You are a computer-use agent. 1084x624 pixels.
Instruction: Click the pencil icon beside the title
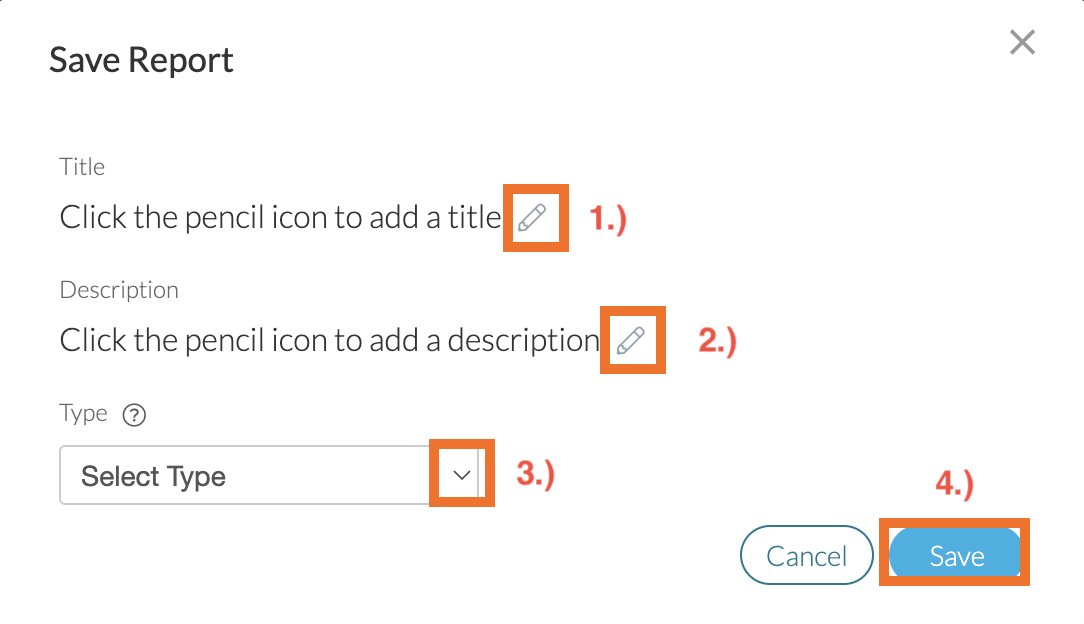[x=533, y=217]
